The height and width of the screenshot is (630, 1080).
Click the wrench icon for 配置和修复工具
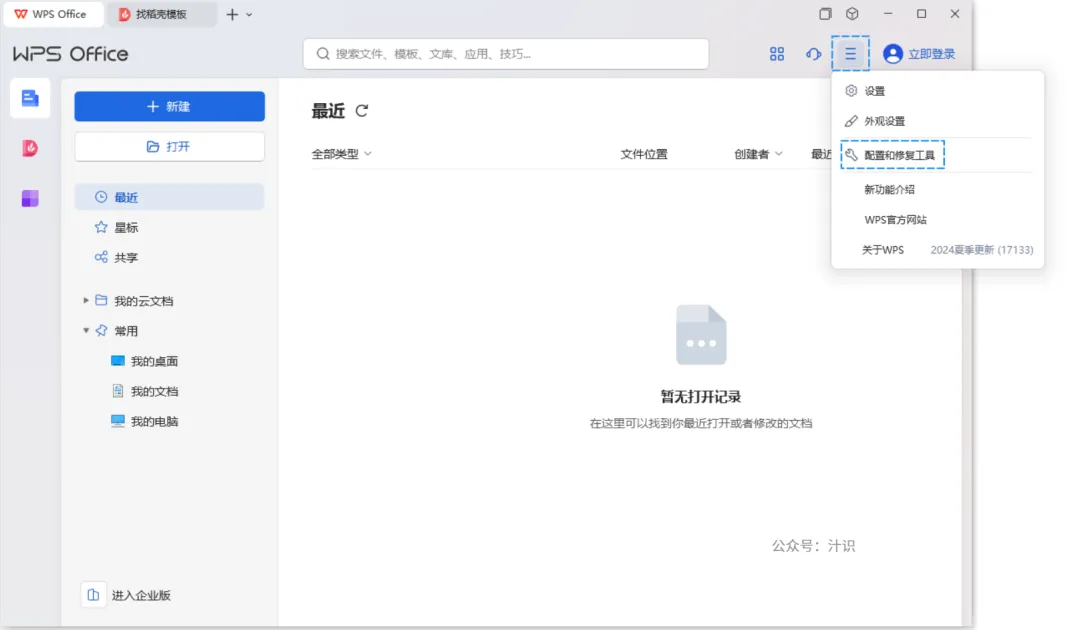[x=851, y=155]
